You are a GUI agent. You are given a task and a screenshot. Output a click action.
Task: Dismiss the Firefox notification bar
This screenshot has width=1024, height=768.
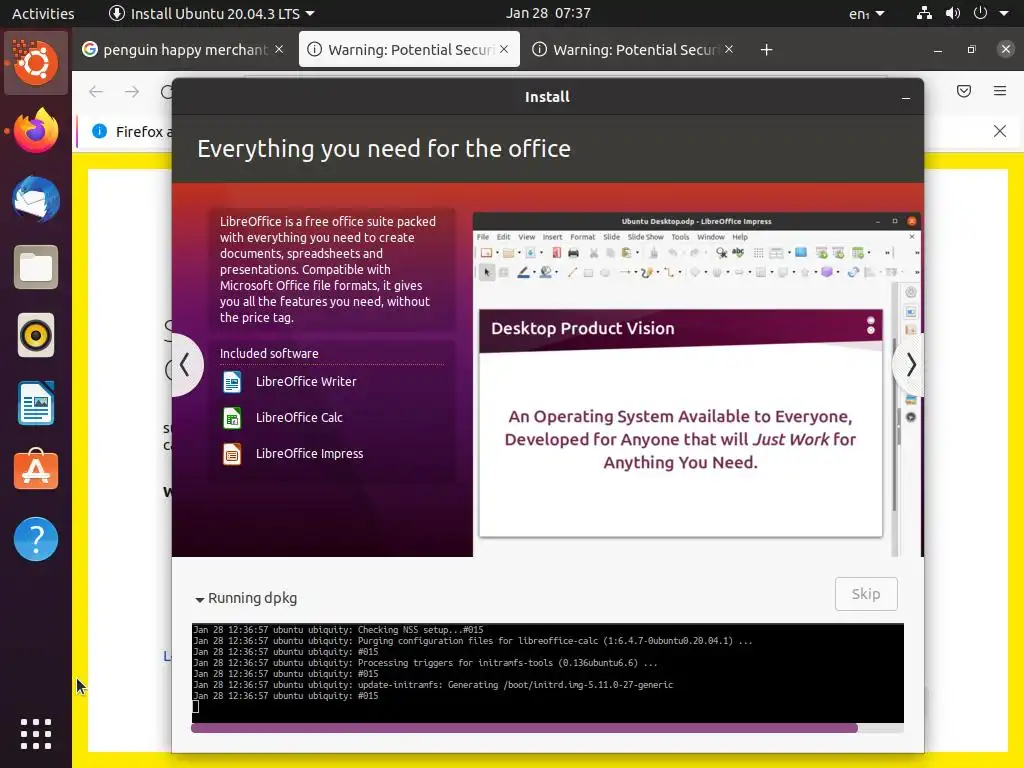pyautogui.click(x=1000, y=131)
